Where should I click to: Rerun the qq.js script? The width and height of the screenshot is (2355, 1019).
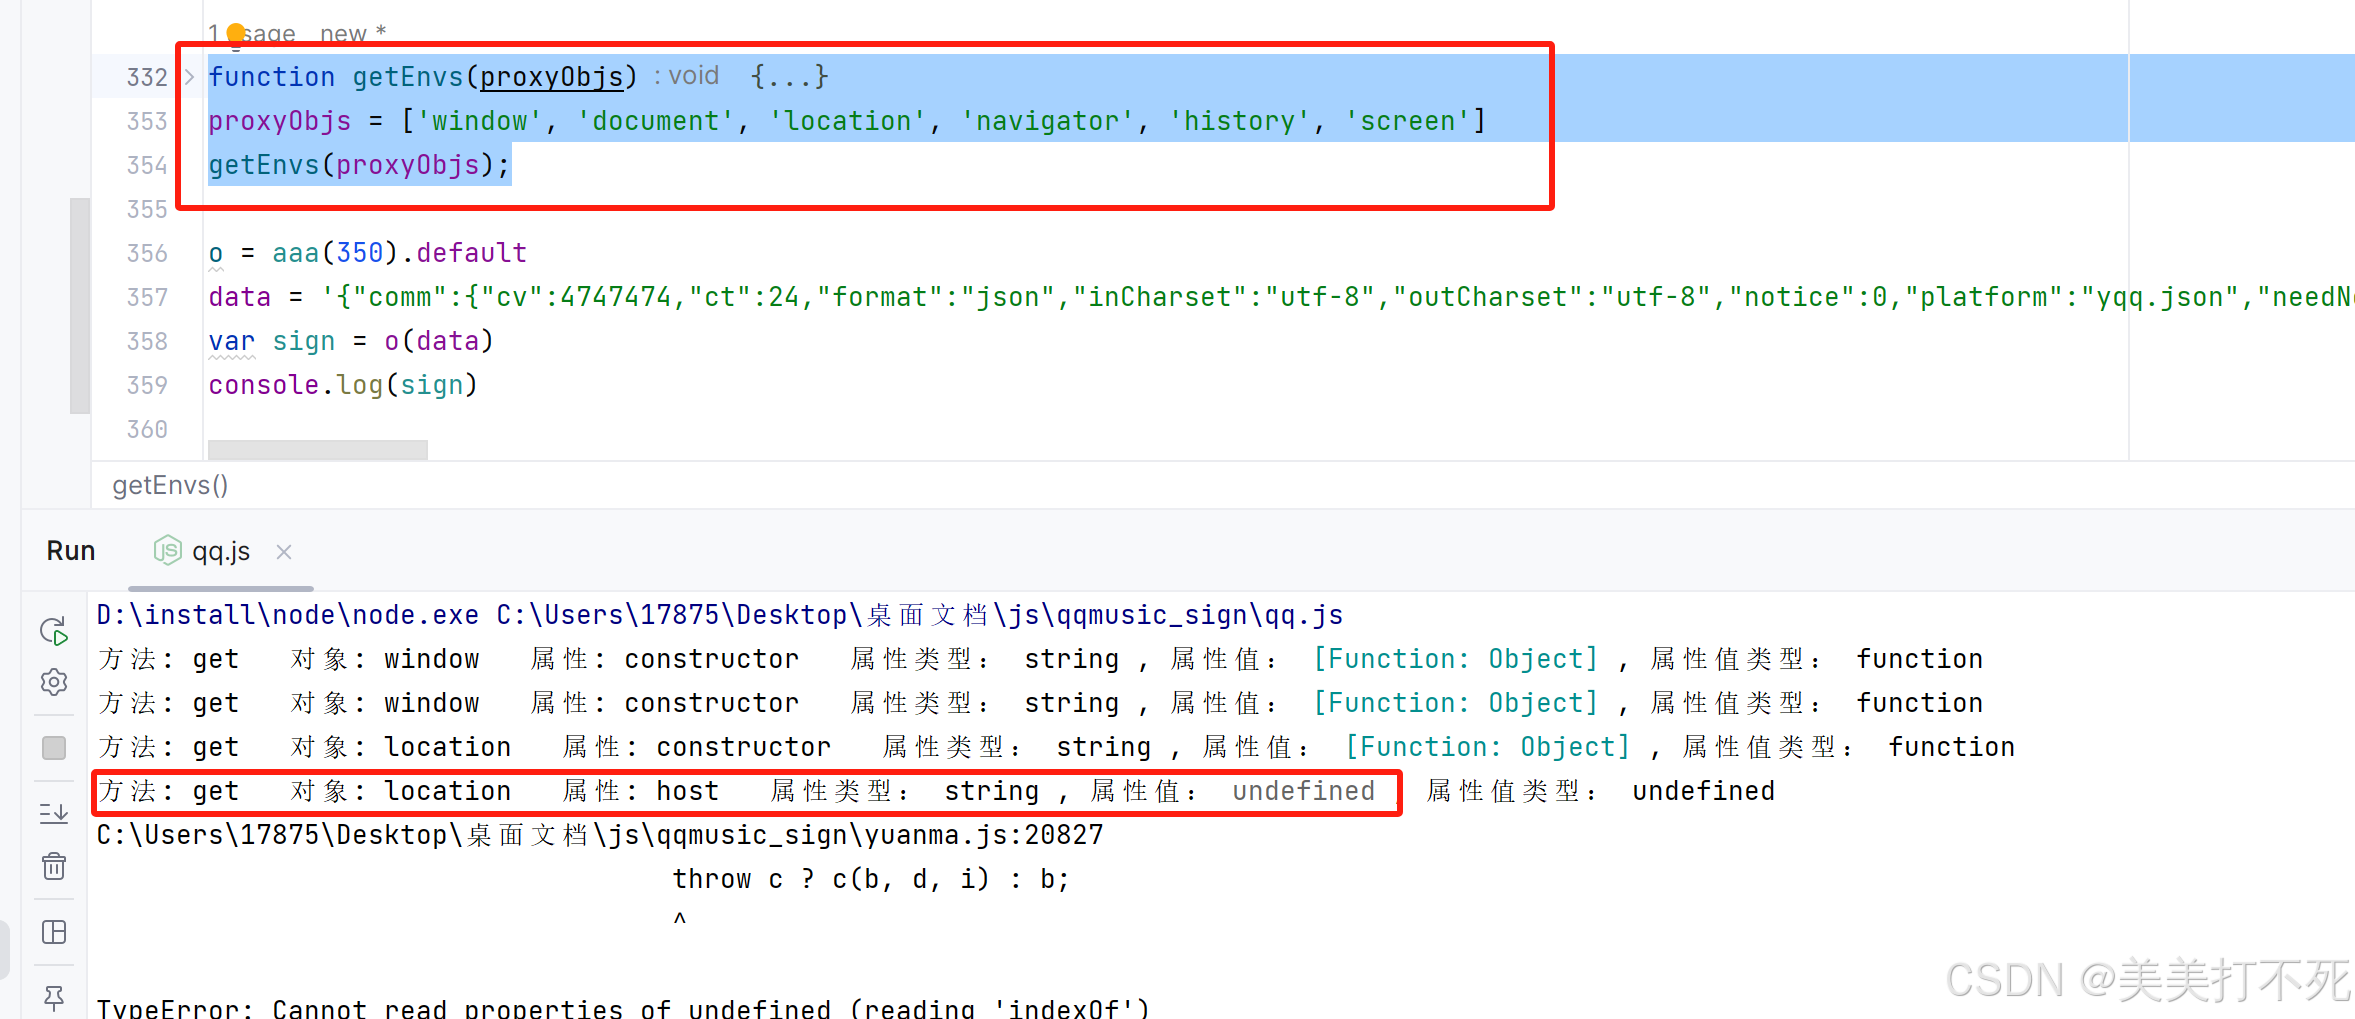click(x=54, y=630)
